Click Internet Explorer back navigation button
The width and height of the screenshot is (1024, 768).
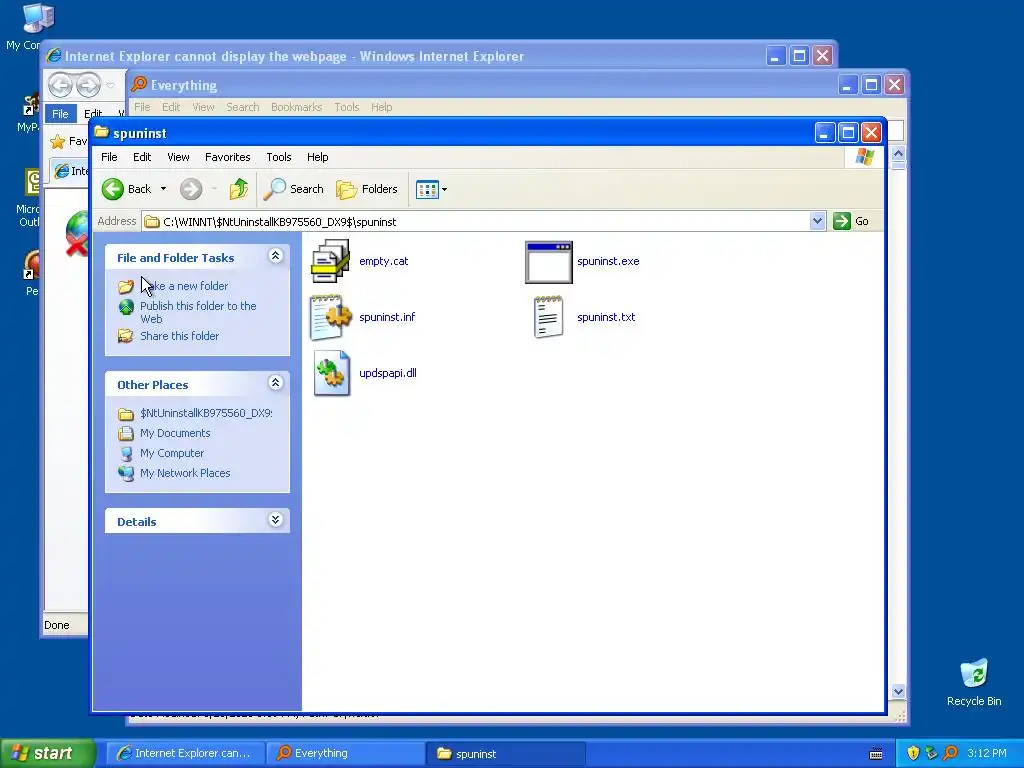pos(61,85)
